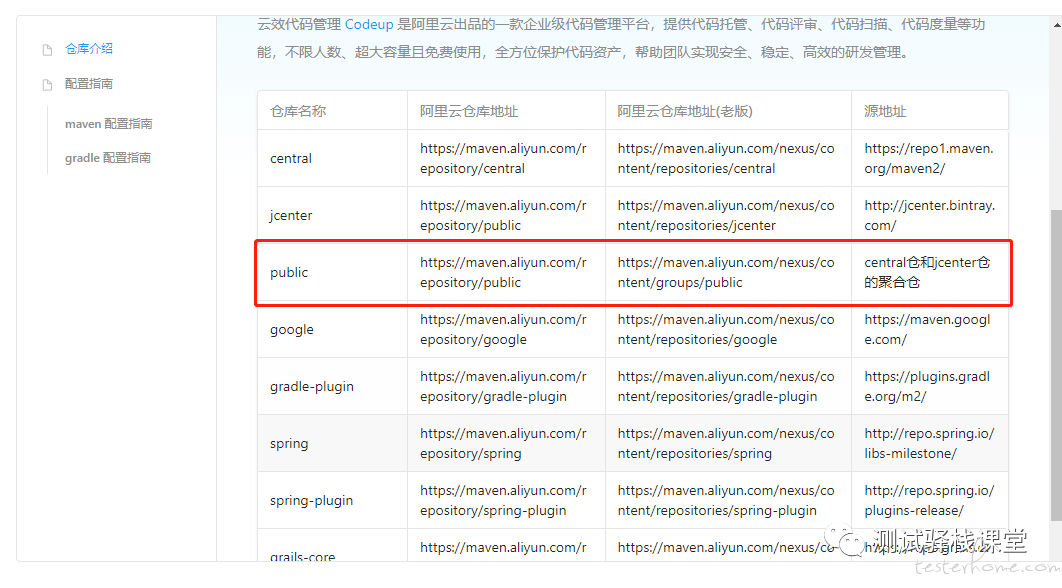Click the jcenter.bintray.com source address
The height and width of the screenshot is (588, 1062).
tap(929, 215)
